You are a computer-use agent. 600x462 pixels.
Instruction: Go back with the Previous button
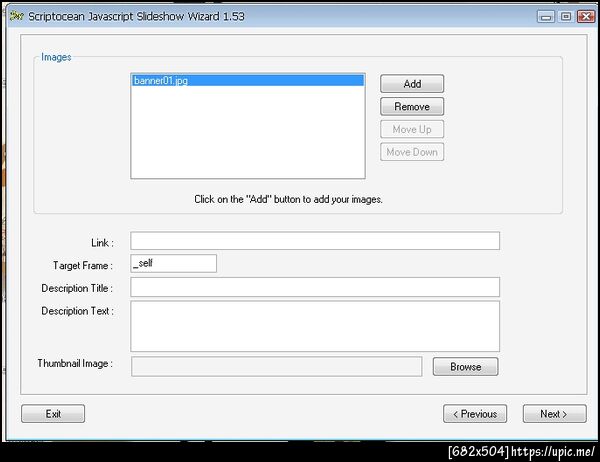(475, 414)
